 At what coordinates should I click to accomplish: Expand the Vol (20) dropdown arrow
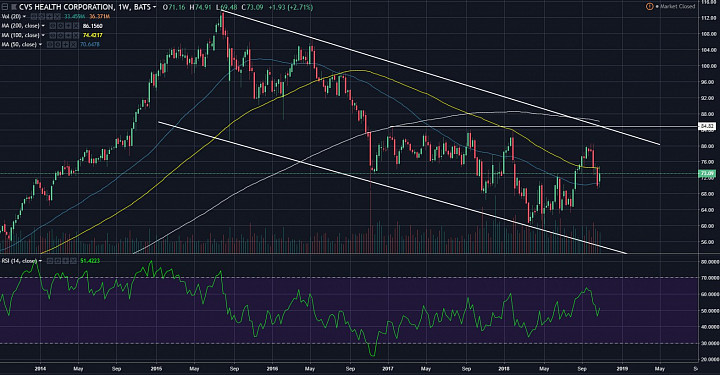click(x=24, y=17)
